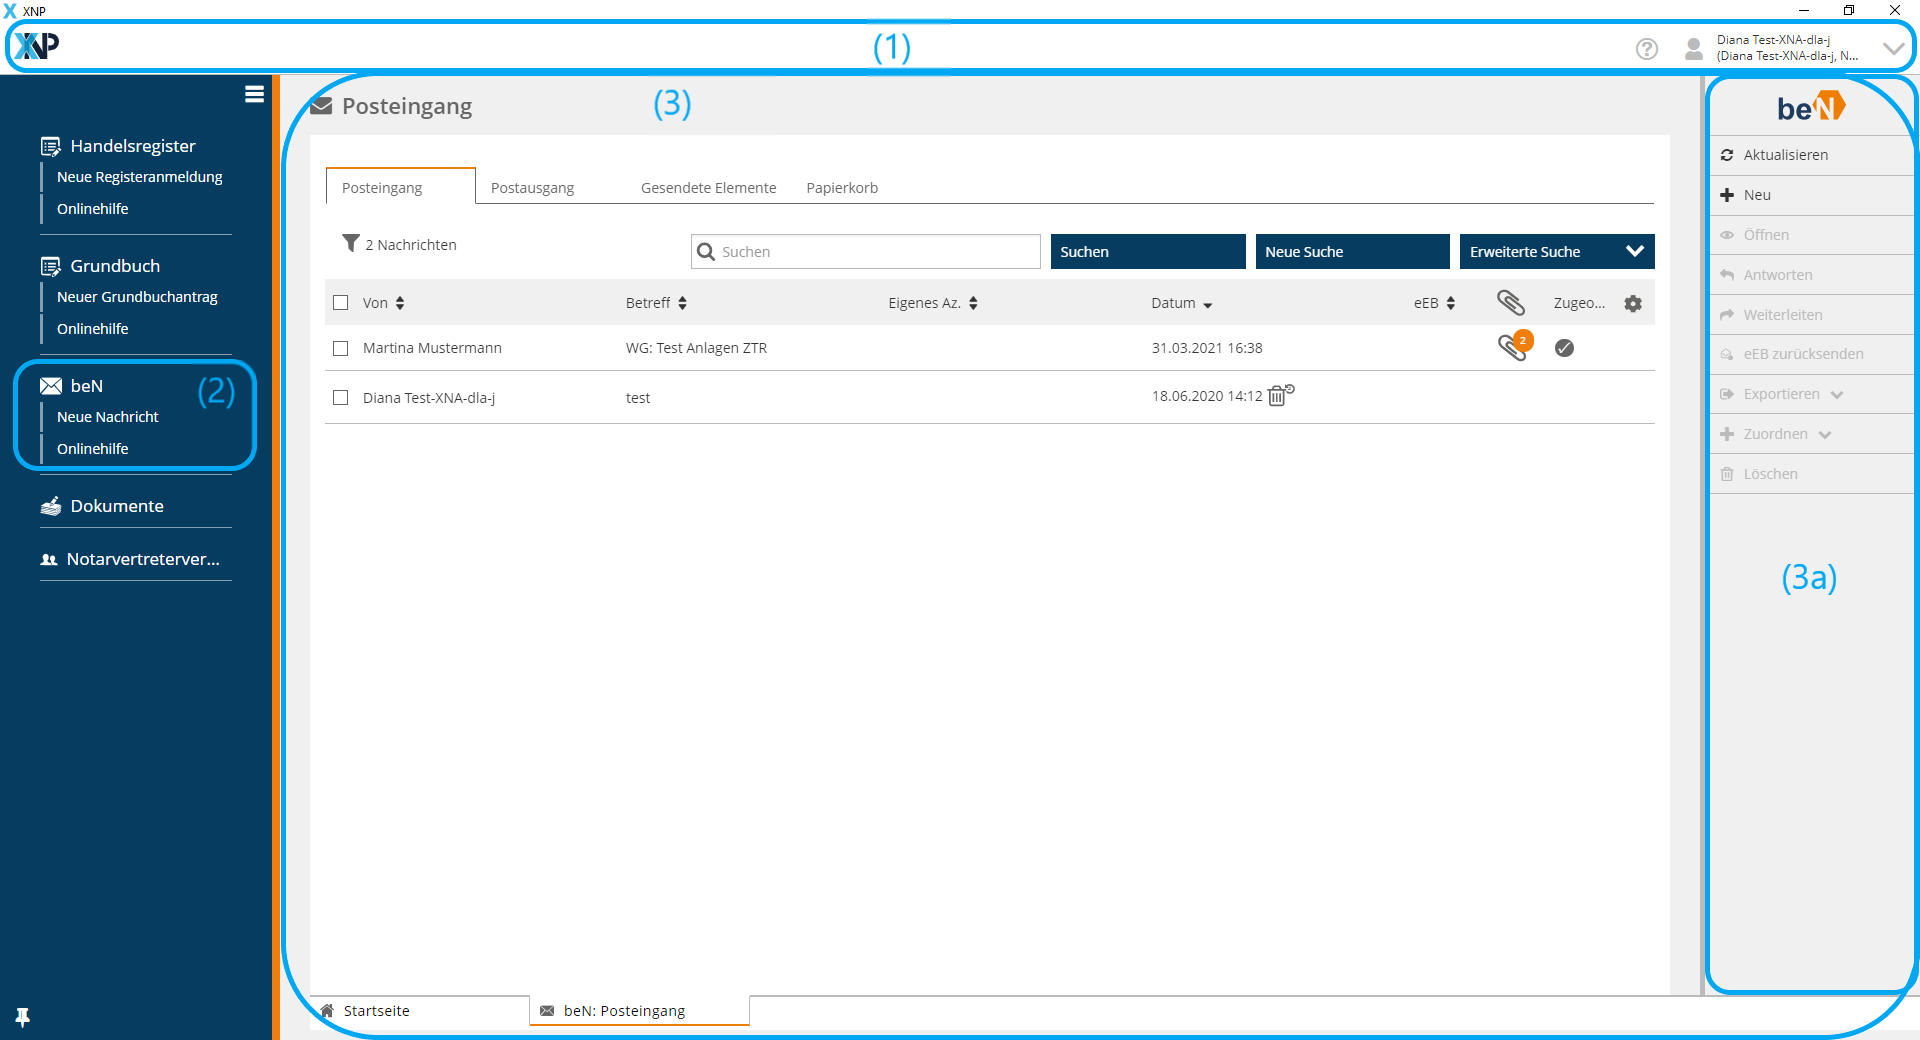1920x1040 pixels.
Task: Click the date 31.03.2021 16:38
Action: [x=1207, y=348]
